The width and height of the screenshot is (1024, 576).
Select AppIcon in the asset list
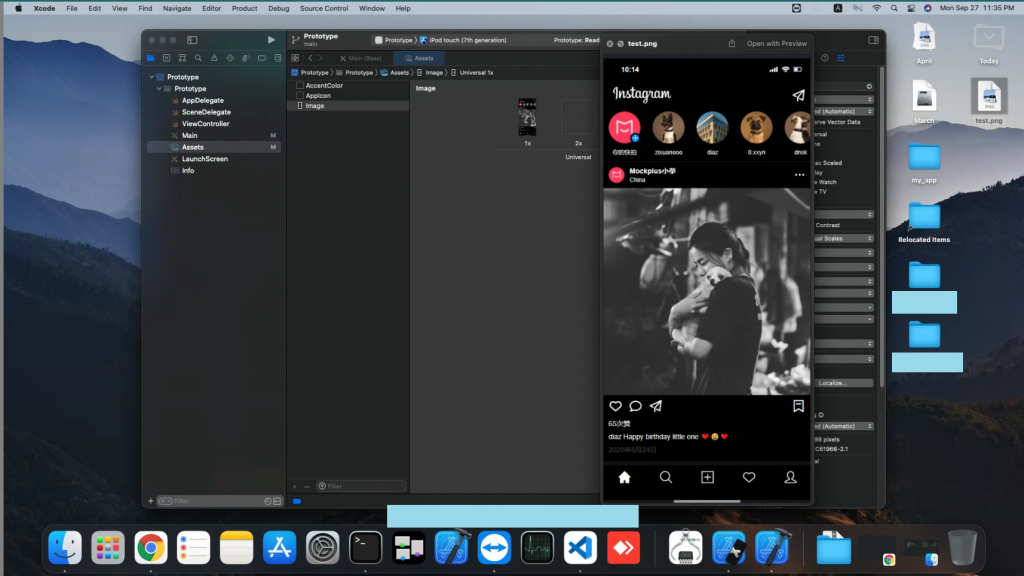tap(318, 95)
